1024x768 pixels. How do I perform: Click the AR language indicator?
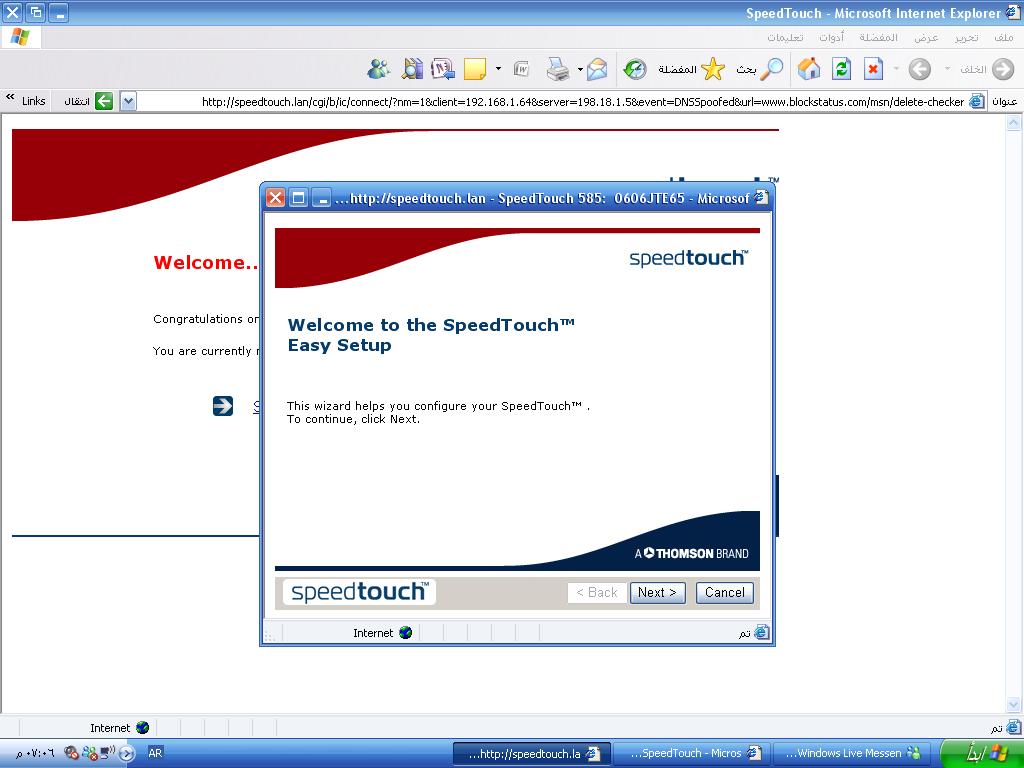[155, 753]
